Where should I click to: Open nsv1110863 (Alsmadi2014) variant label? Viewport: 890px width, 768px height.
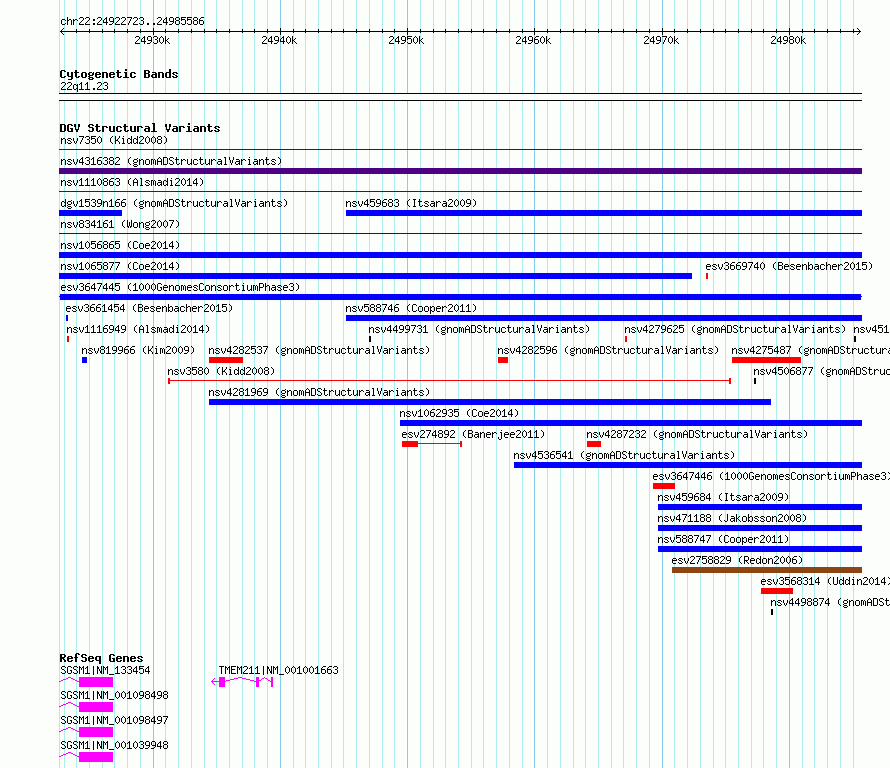132,182
